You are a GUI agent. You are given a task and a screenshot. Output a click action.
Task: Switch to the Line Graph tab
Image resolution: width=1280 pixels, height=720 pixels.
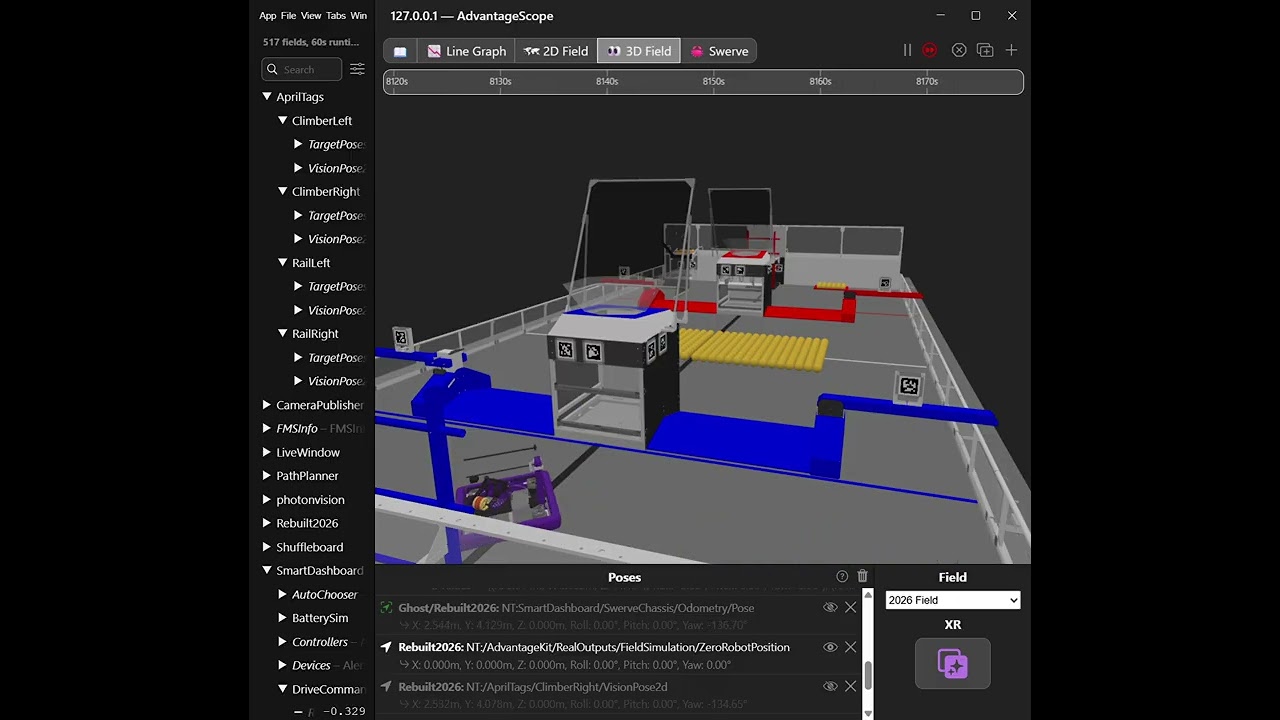(466, 51)
